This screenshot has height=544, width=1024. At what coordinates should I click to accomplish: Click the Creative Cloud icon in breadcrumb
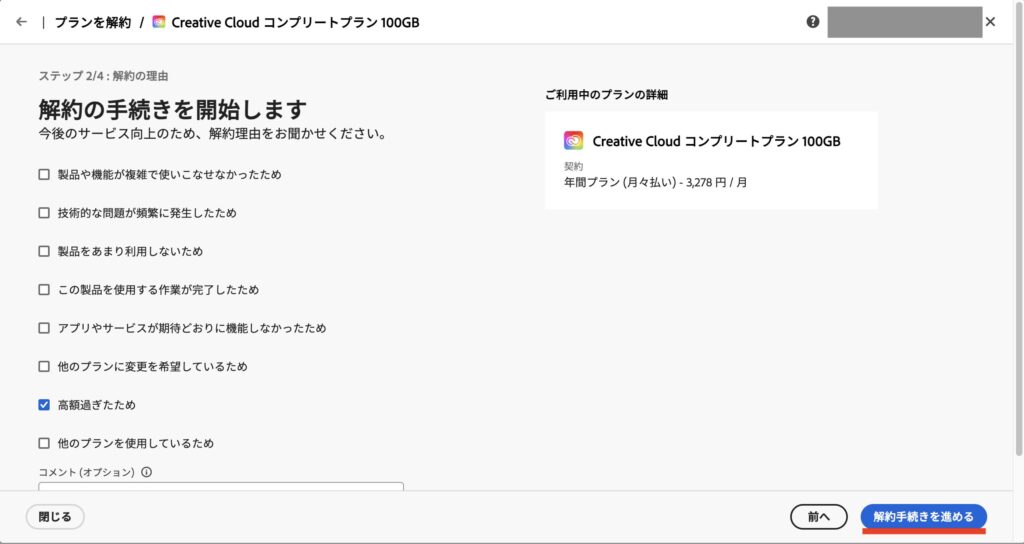click(x=159, y=22)
